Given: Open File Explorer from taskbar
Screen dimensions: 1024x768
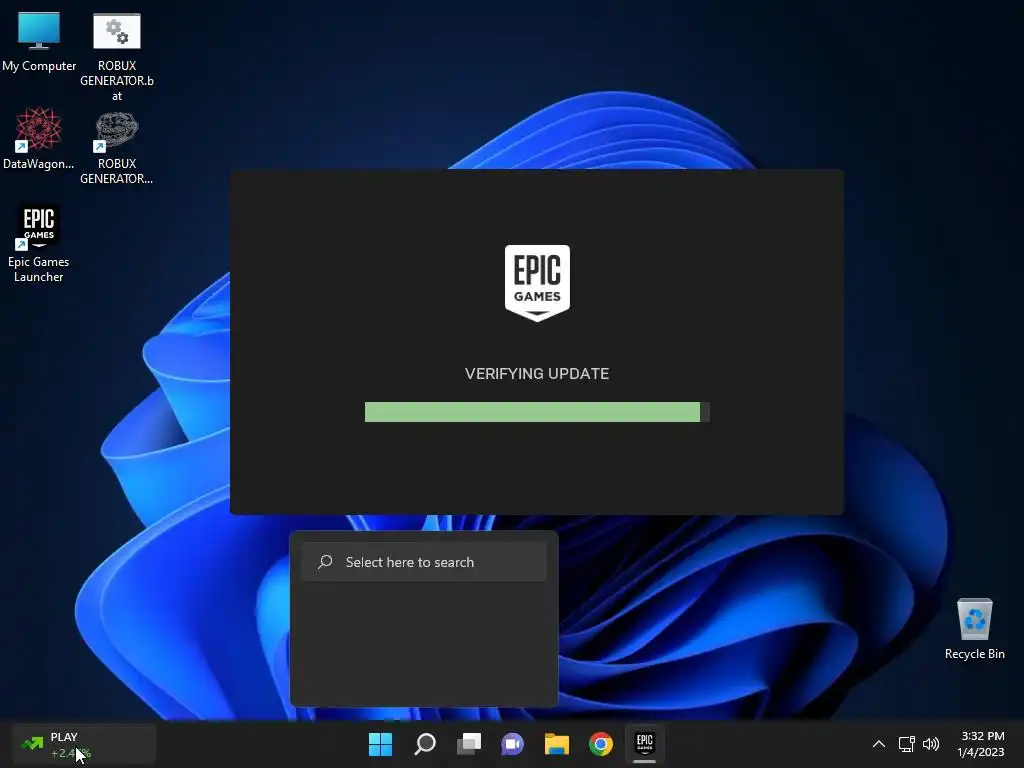Looking at the screenshot, I should point(556,744).
